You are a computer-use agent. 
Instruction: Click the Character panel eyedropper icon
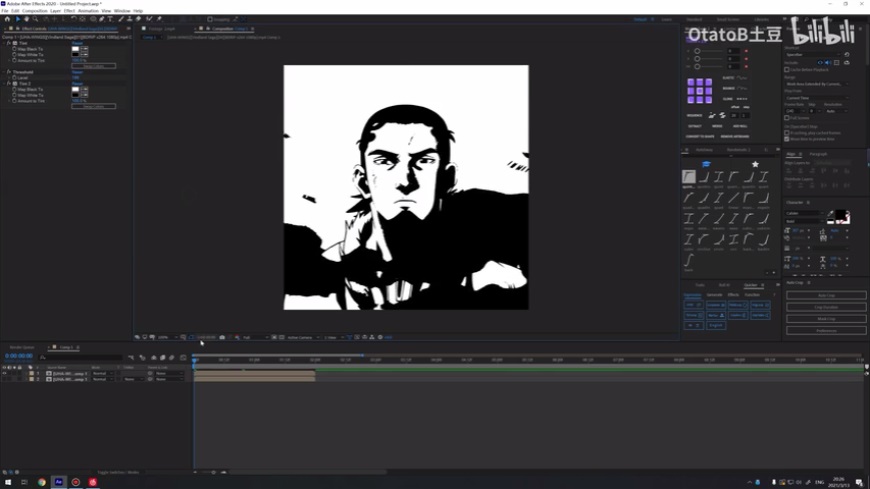point(831,214)
